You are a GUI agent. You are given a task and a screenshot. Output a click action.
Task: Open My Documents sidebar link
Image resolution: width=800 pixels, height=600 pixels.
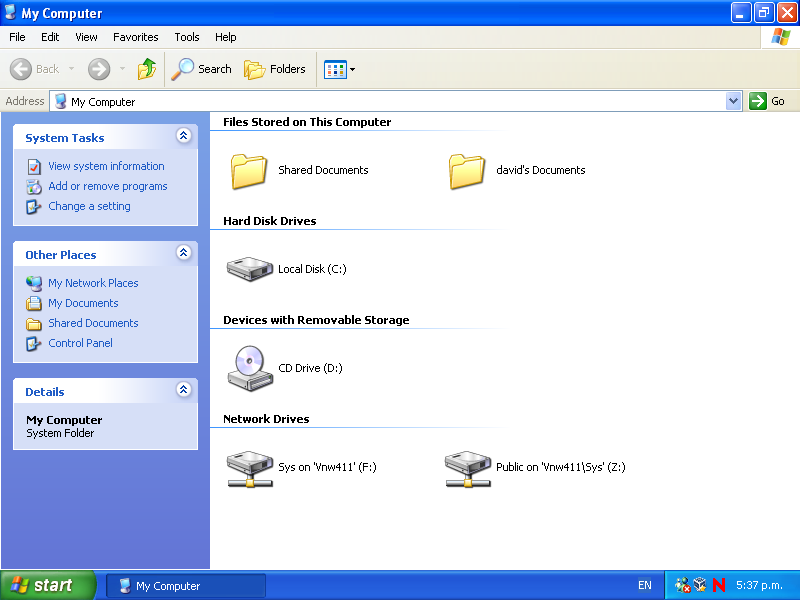pyautogui.click(x=83, y=303)
